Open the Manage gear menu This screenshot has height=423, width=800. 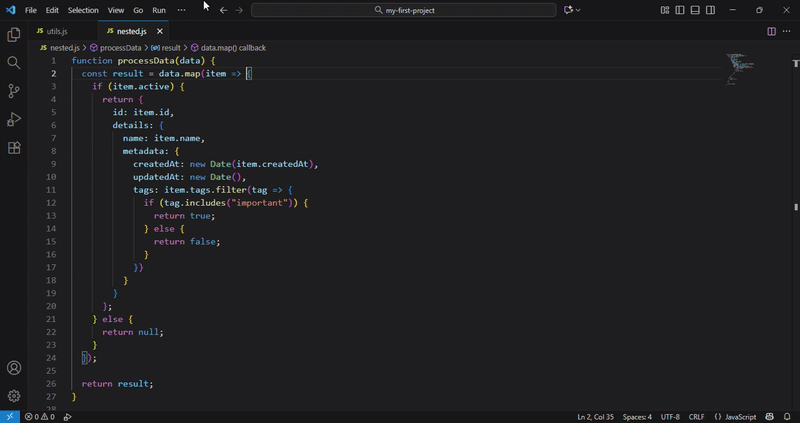pyautogui.click(x=14, y=395)
